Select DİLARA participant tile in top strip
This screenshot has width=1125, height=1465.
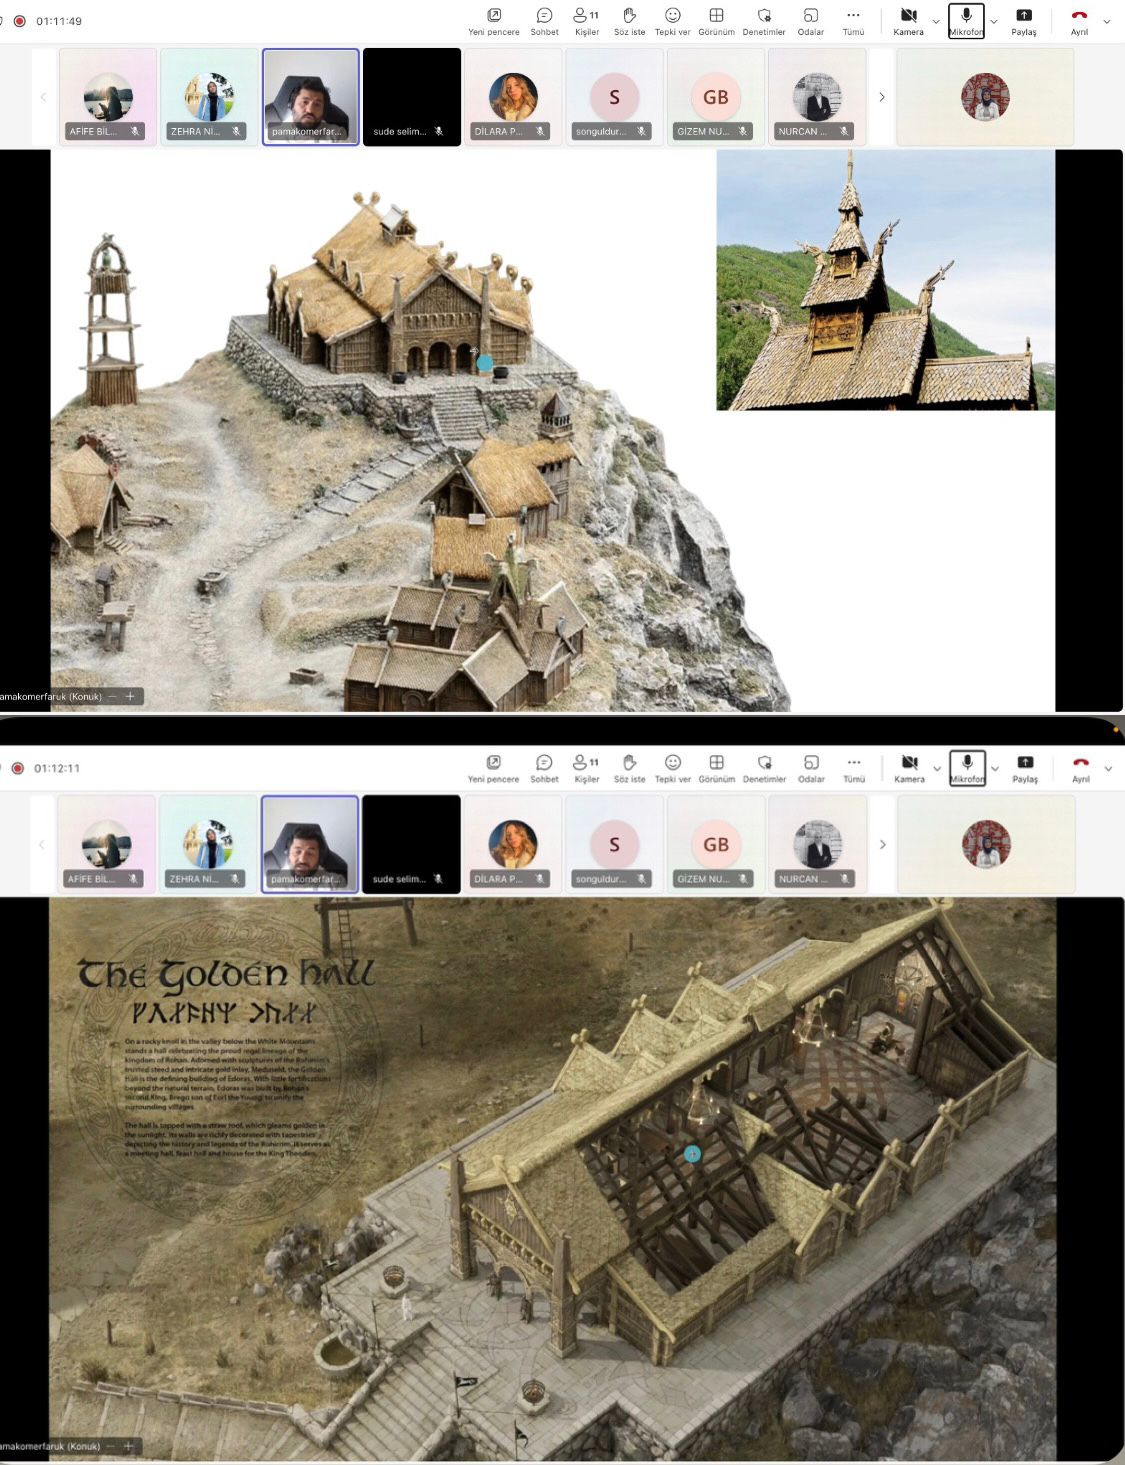[x=513, y=98]
